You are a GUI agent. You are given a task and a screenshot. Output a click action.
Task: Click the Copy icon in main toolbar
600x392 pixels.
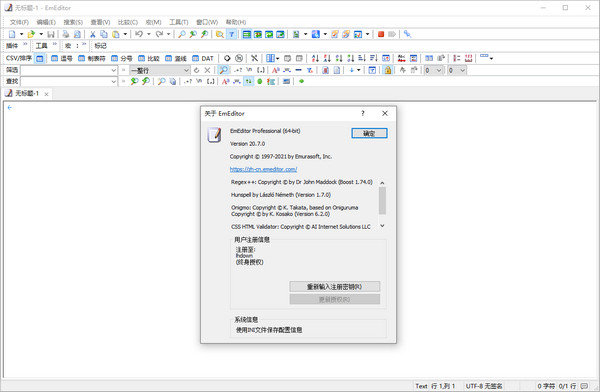pos(104,34)
